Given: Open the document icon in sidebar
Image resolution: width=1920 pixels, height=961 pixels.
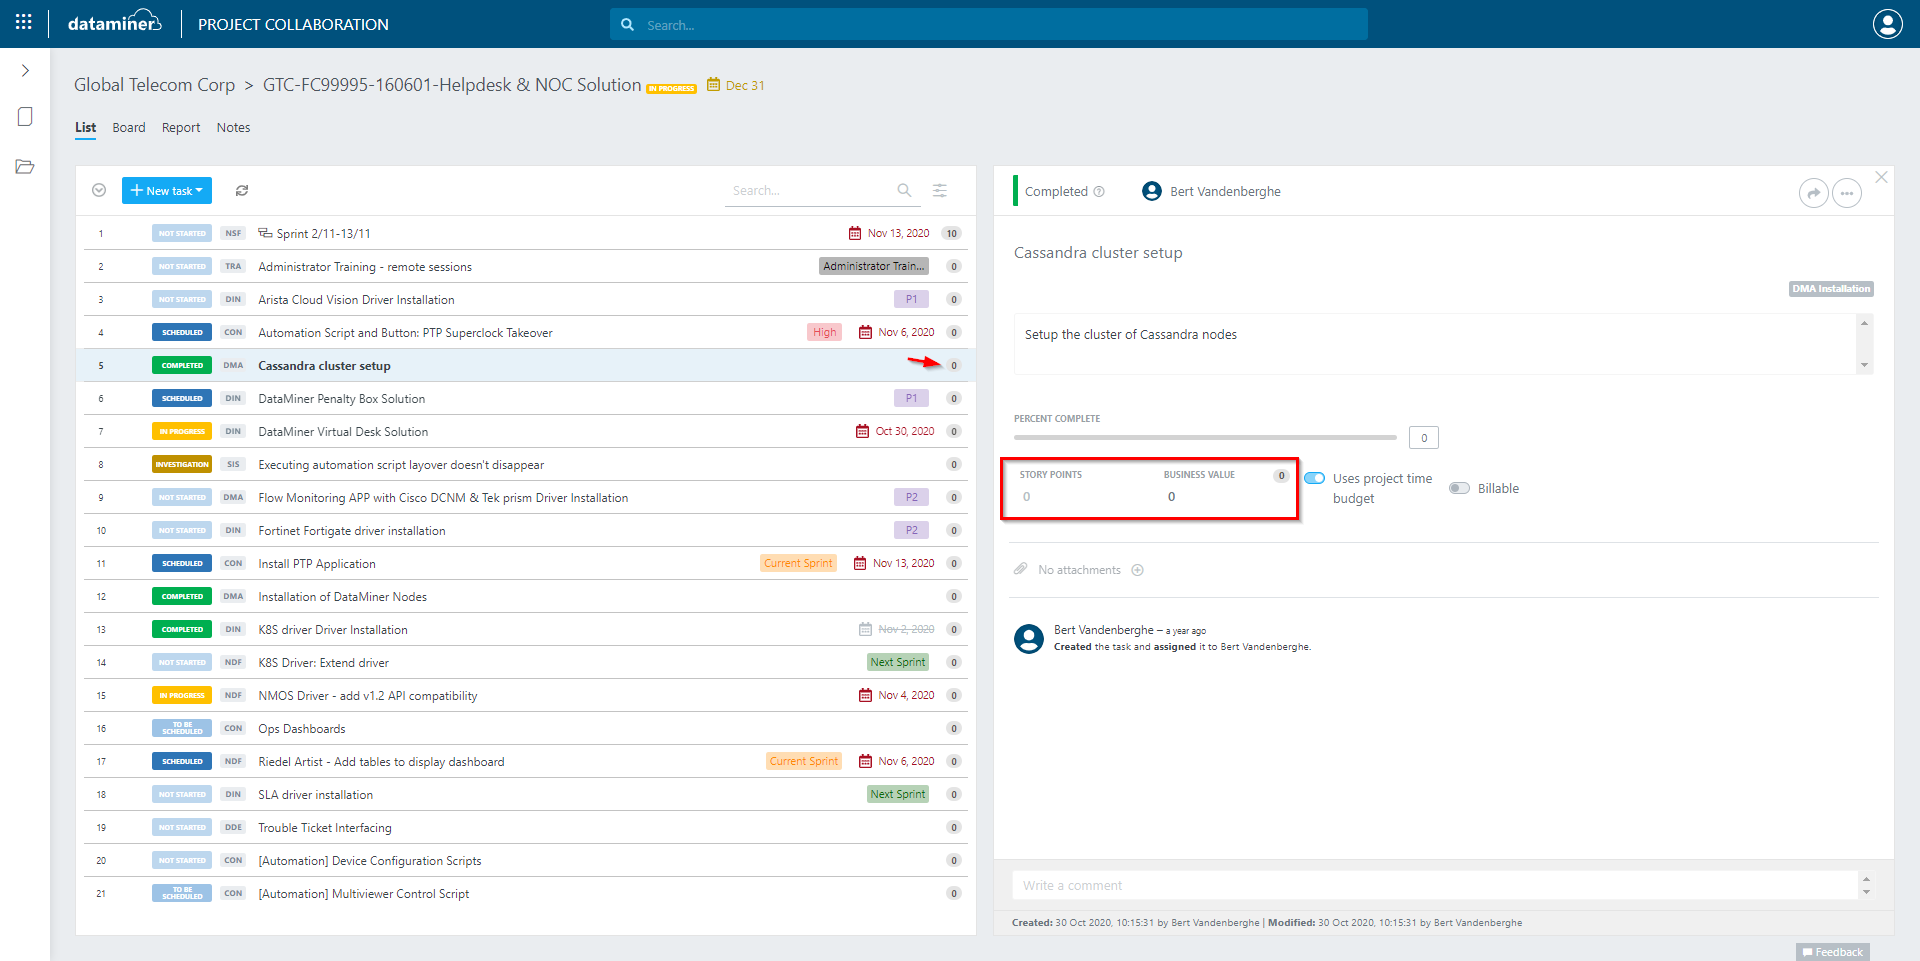Looking at the screenshot, I should point(25,117).
